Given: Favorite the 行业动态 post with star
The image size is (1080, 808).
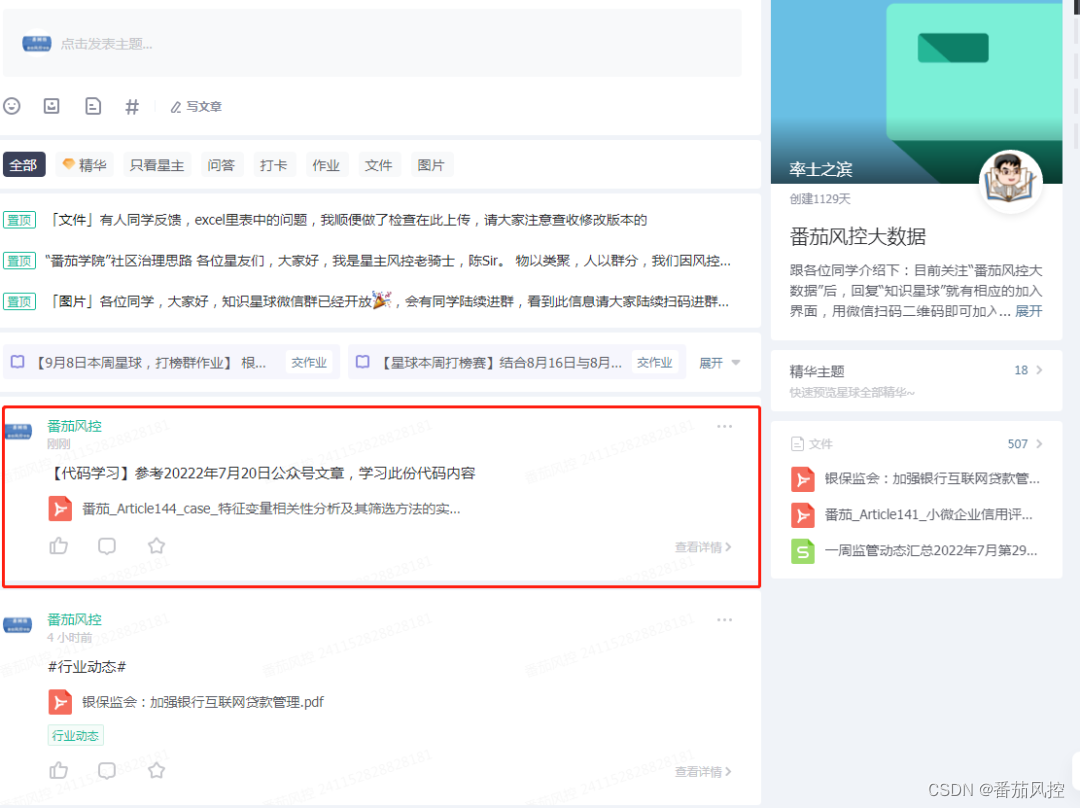Looking at the screenshot, I should coord(156,770).
